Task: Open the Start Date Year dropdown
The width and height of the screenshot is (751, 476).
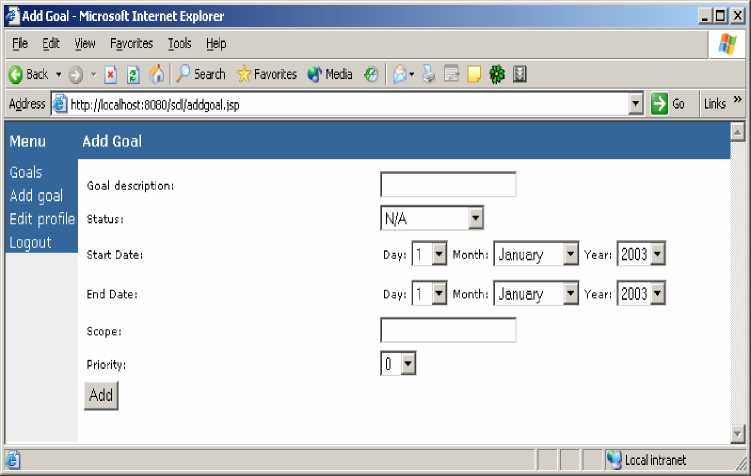Action: coord(641,254)
